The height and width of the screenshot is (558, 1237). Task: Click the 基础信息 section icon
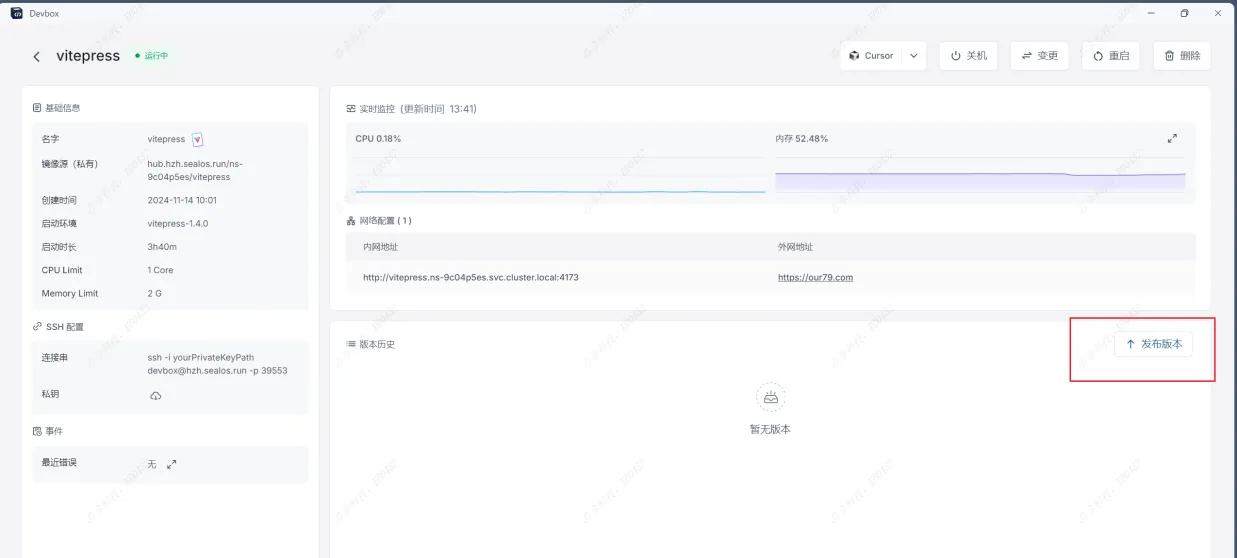pyautogui.click(x=37, y=107)
